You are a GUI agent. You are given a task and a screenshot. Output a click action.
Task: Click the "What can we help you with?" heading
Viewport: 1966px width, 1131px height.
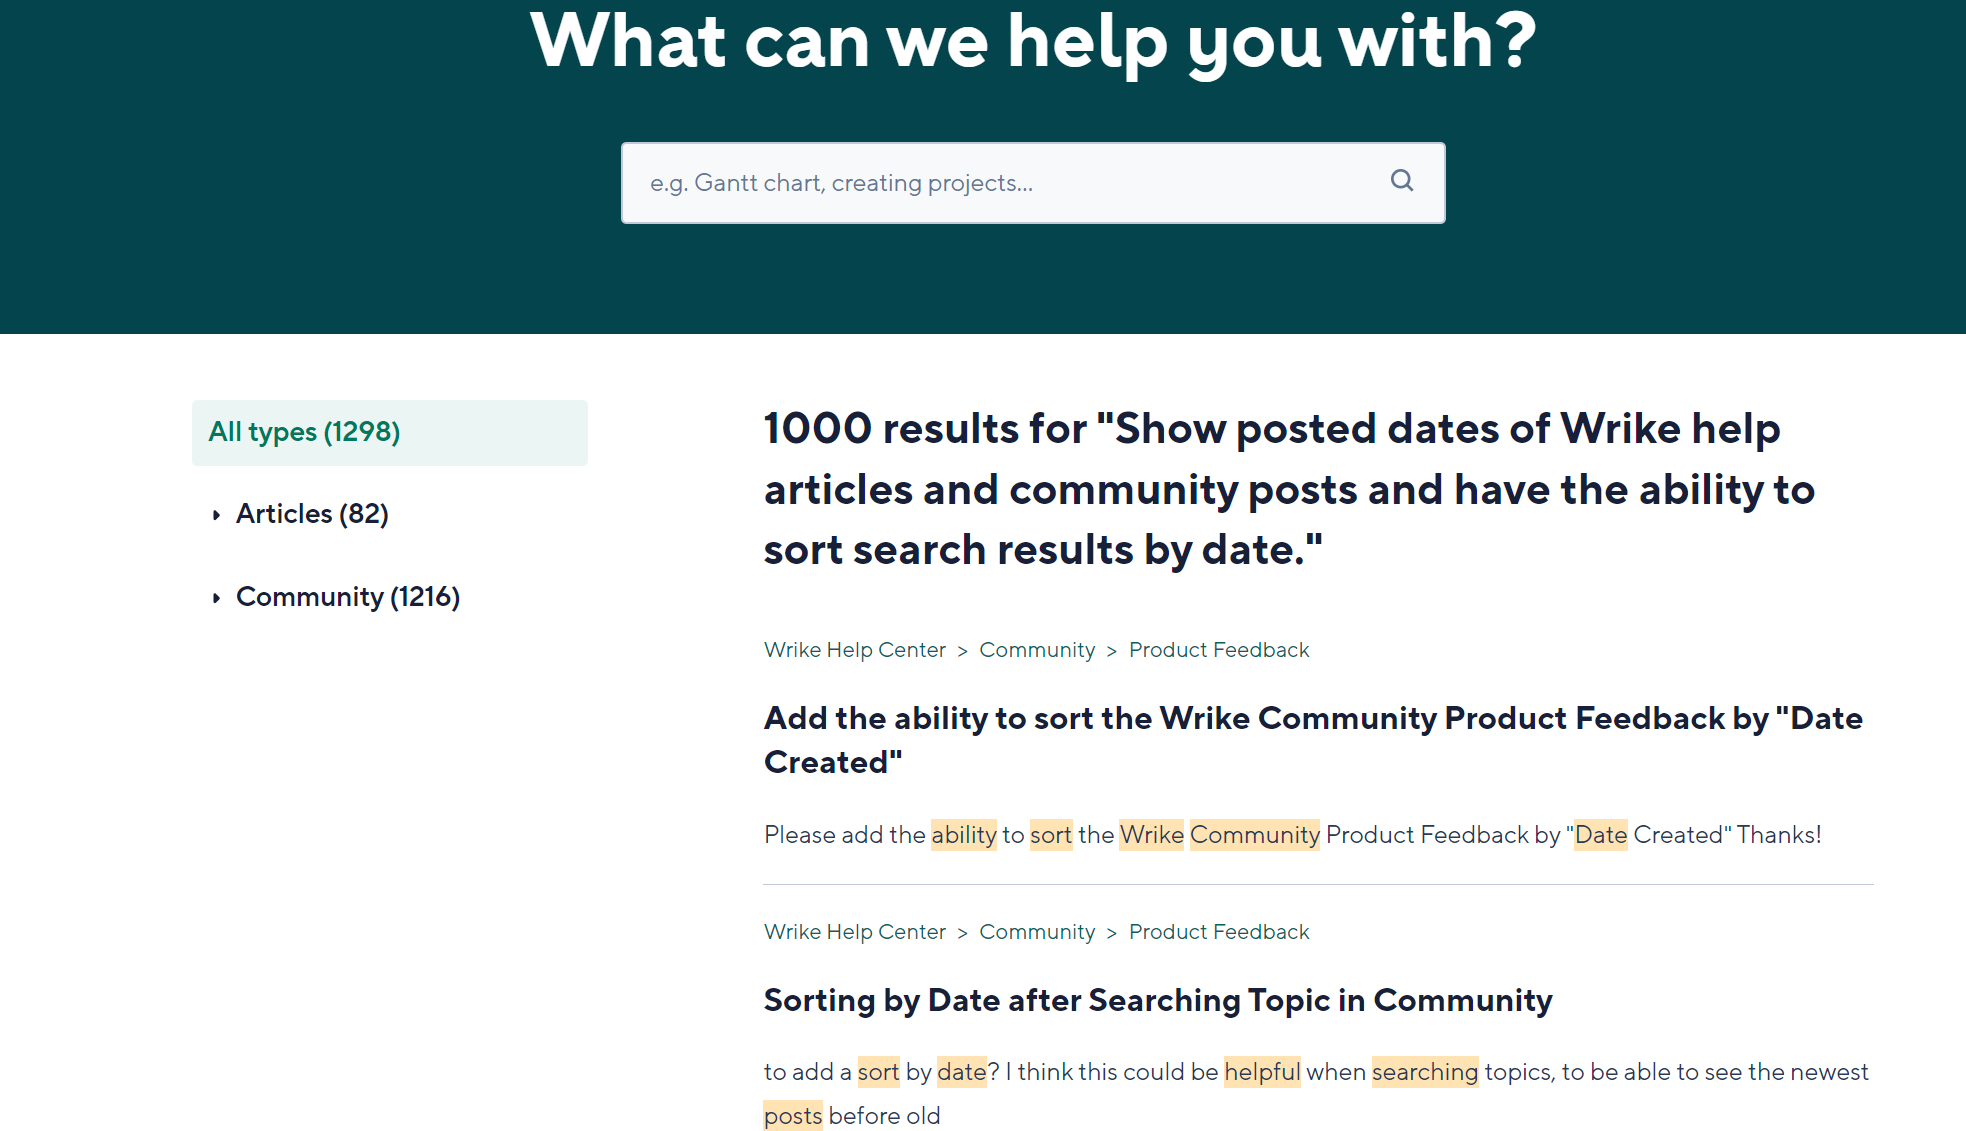(x=1032, y=42)
